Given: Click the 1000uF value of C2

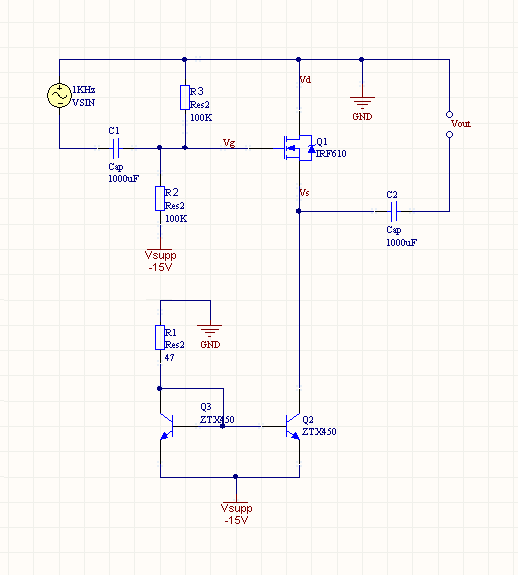Looking at the screenshot, I should [x=401, y=242].
